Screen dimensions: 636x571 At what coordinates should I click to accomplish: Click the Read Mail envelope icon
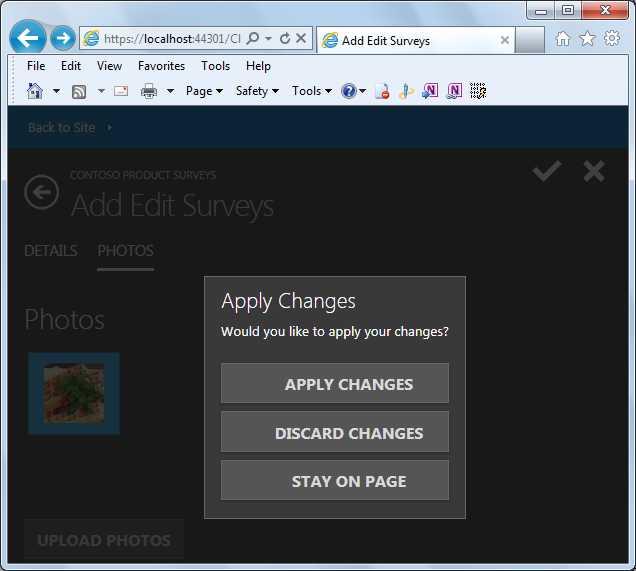[121, 91]
